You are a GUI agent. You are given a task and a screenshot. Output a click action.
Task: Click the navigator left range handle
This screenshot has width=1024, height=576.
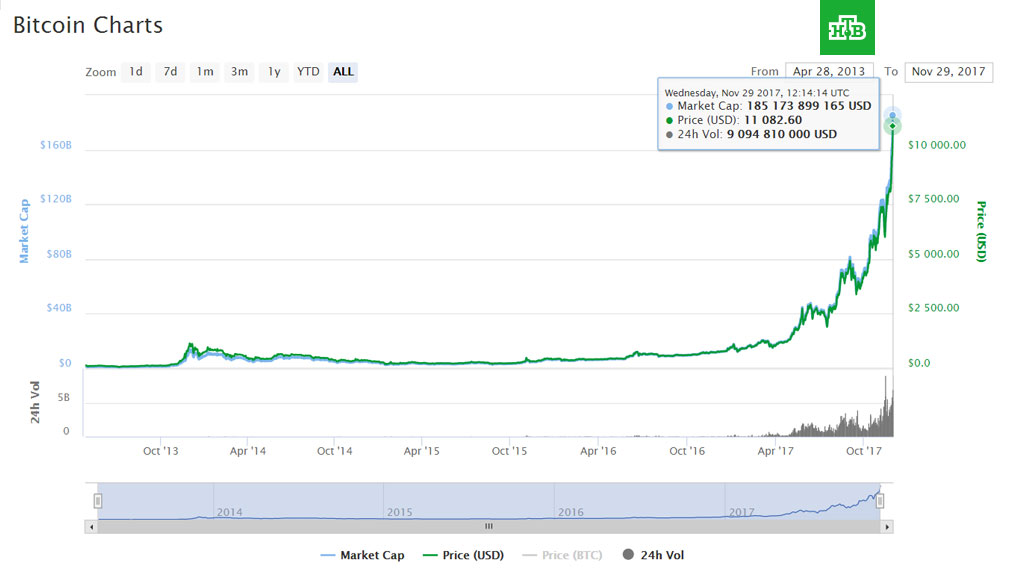(98, 501)
